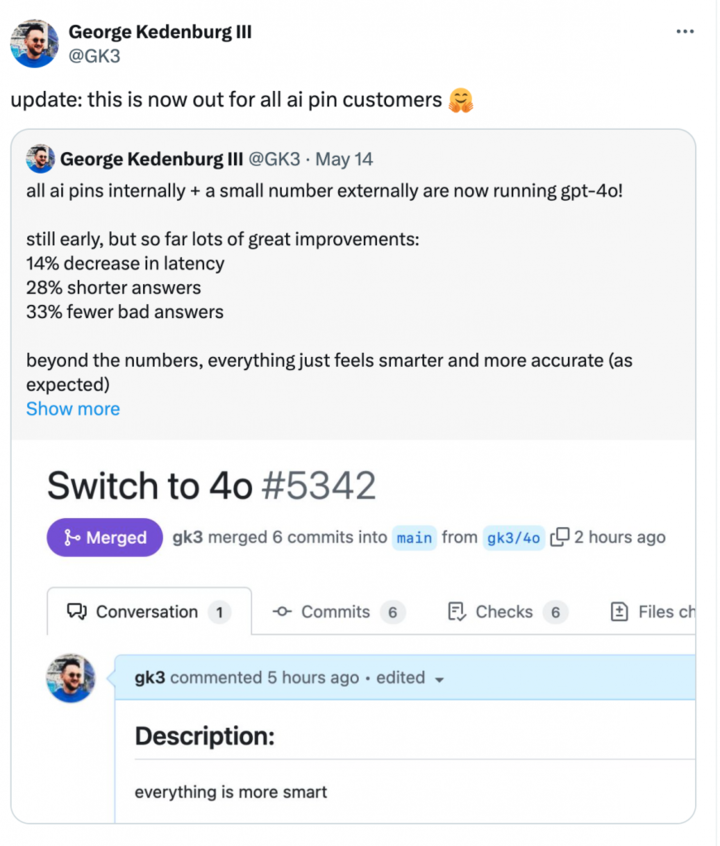This screenshot has width=720, height=846.
Task: Click the Files changed diff icon
Action: 619,611
